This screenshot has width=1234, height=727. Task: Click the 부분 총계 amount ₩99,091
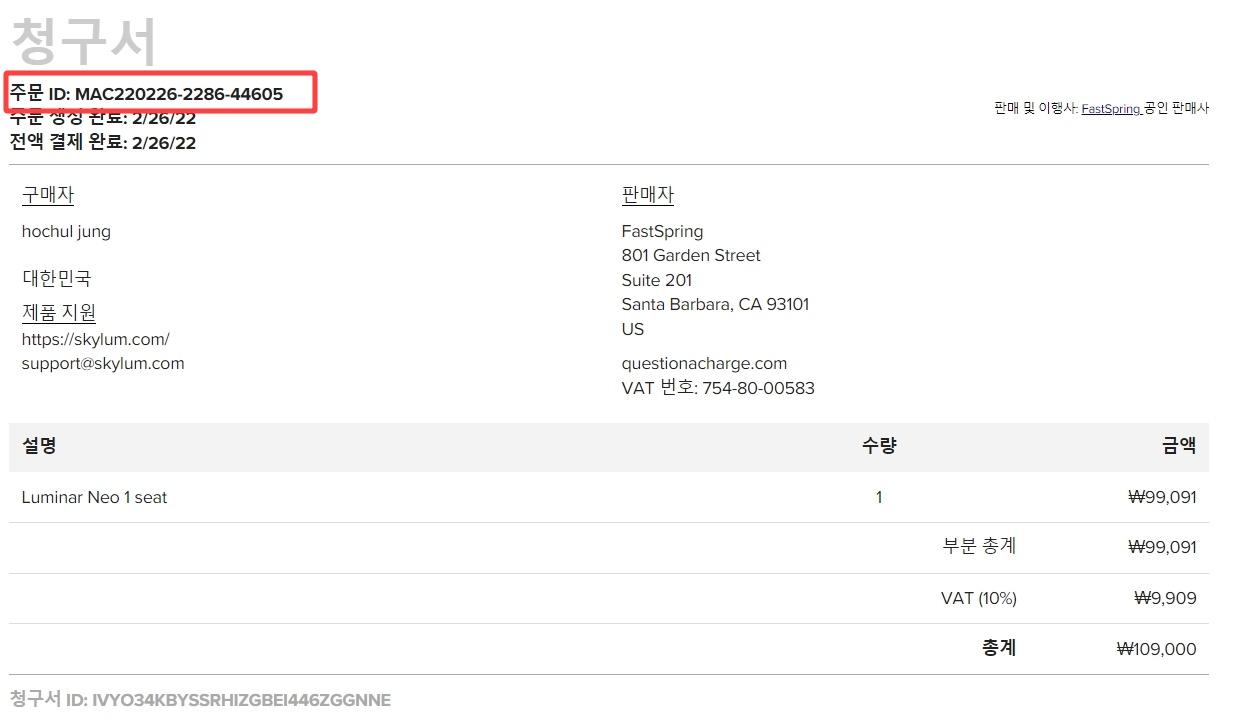click(x=1162, y=548)
